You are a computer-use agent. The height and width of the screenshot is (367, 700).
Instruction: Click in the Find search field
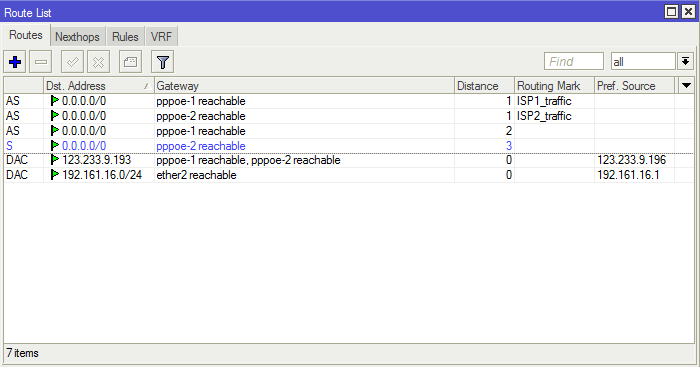pos(574,62)
